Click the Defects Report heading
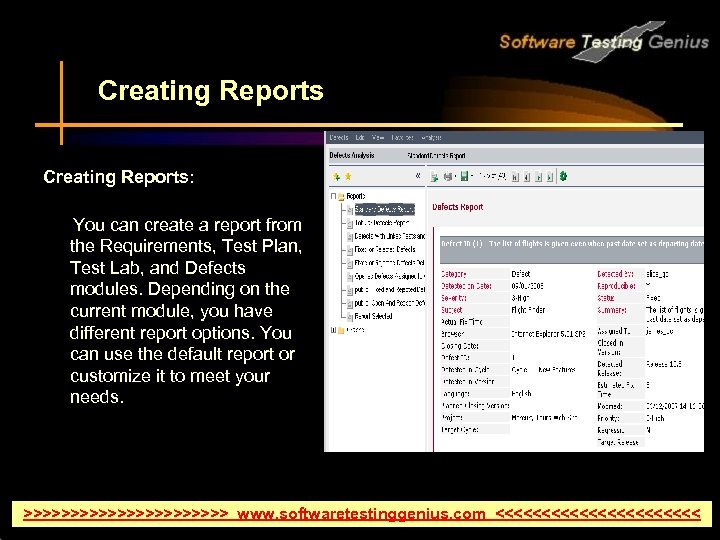 [x=458, y=207]
